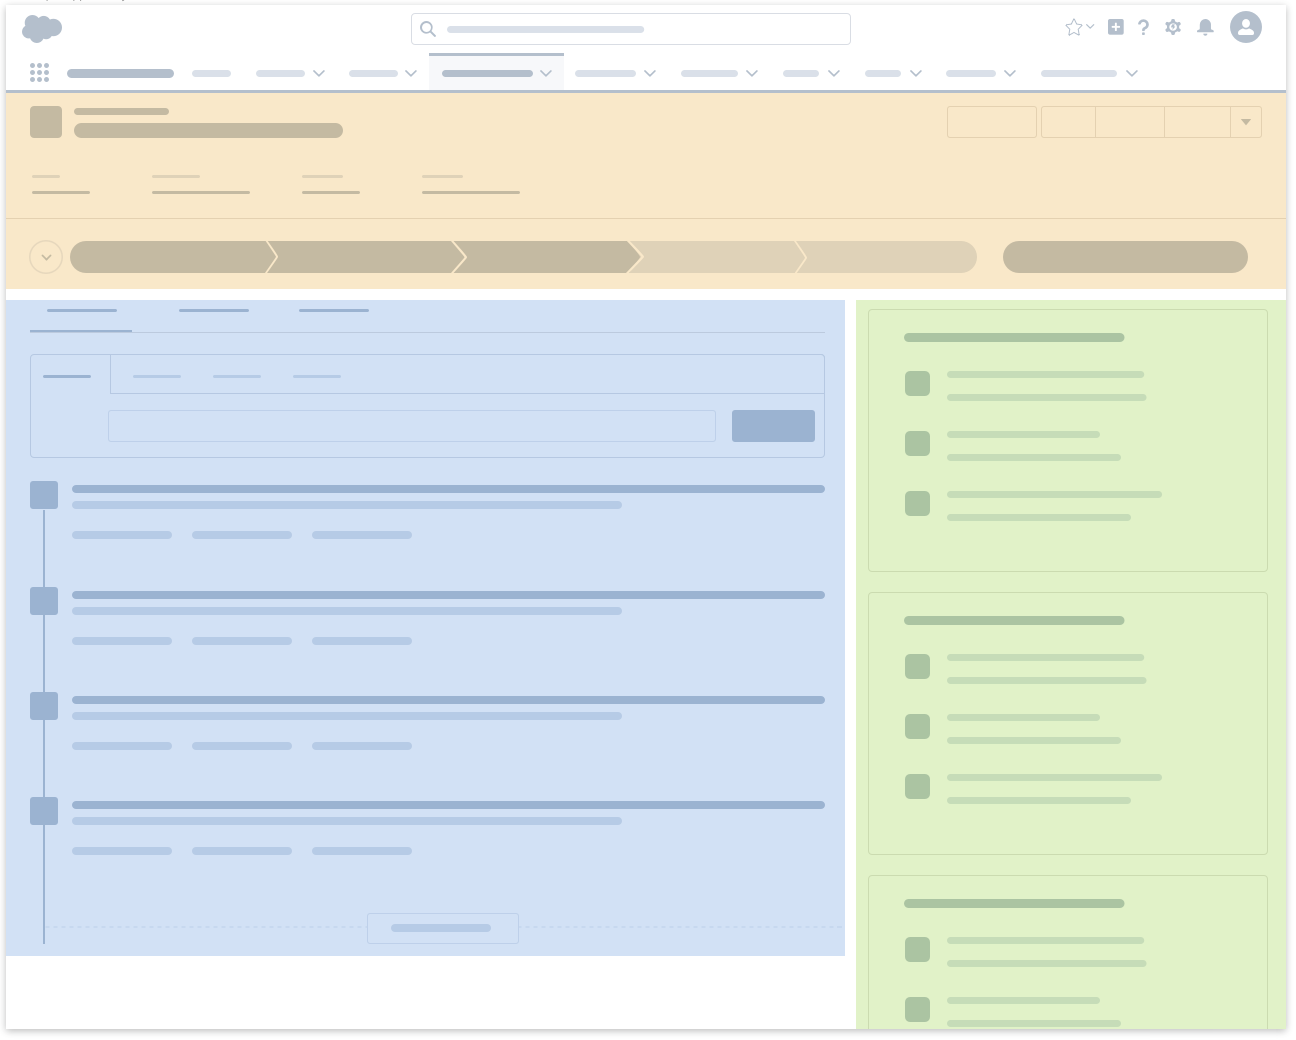Open the user profile avatar
This screenshot has height=1040, width=1296.
click(1246, 27)
